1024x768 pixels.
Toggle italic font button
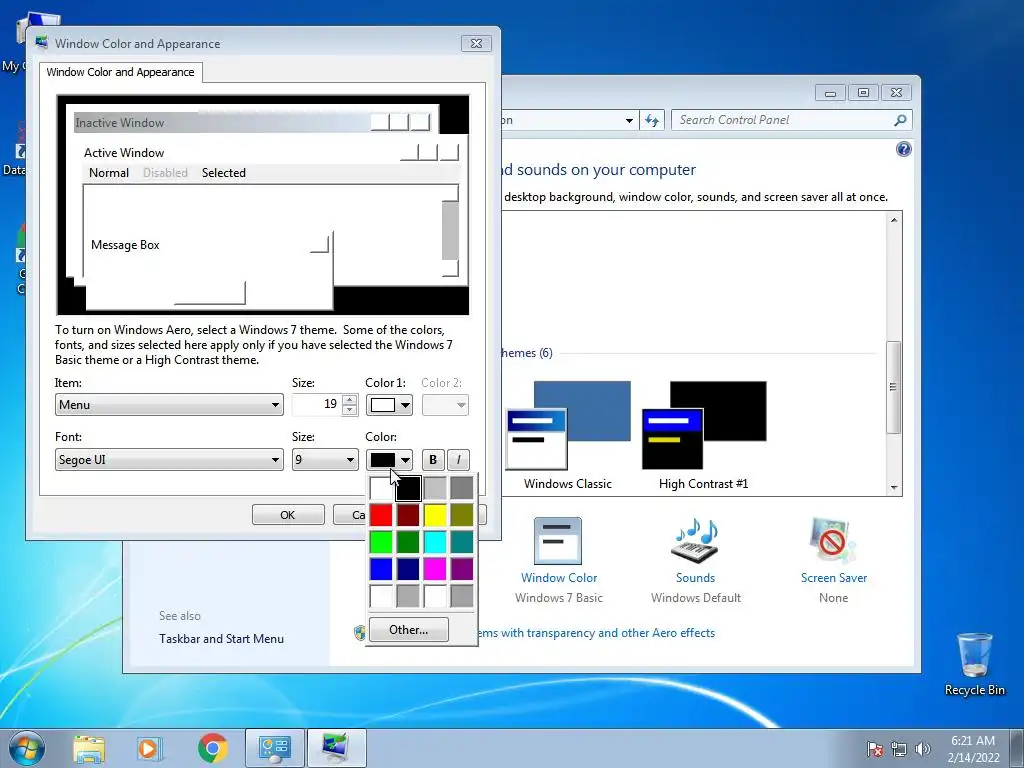(458, 460)
